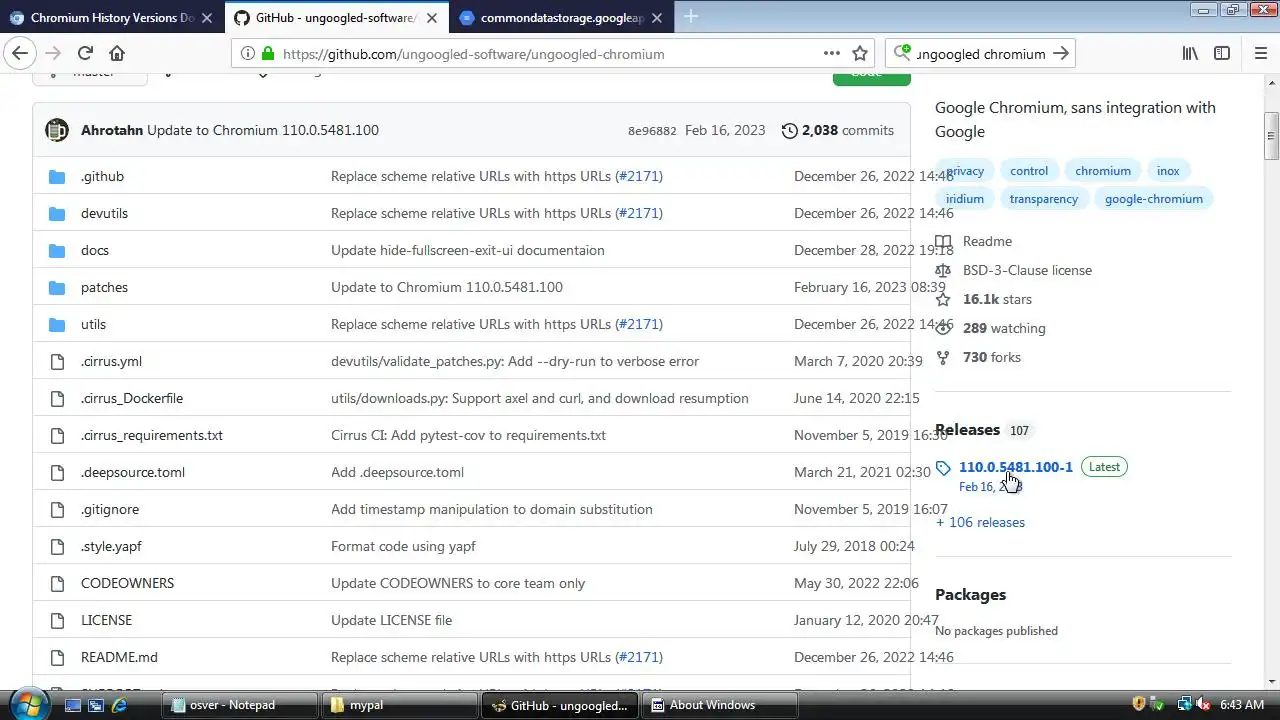This screenshot has width=1280, height=720.
Task: Click the Readme book icon
Action: click(x=943, y=242)
